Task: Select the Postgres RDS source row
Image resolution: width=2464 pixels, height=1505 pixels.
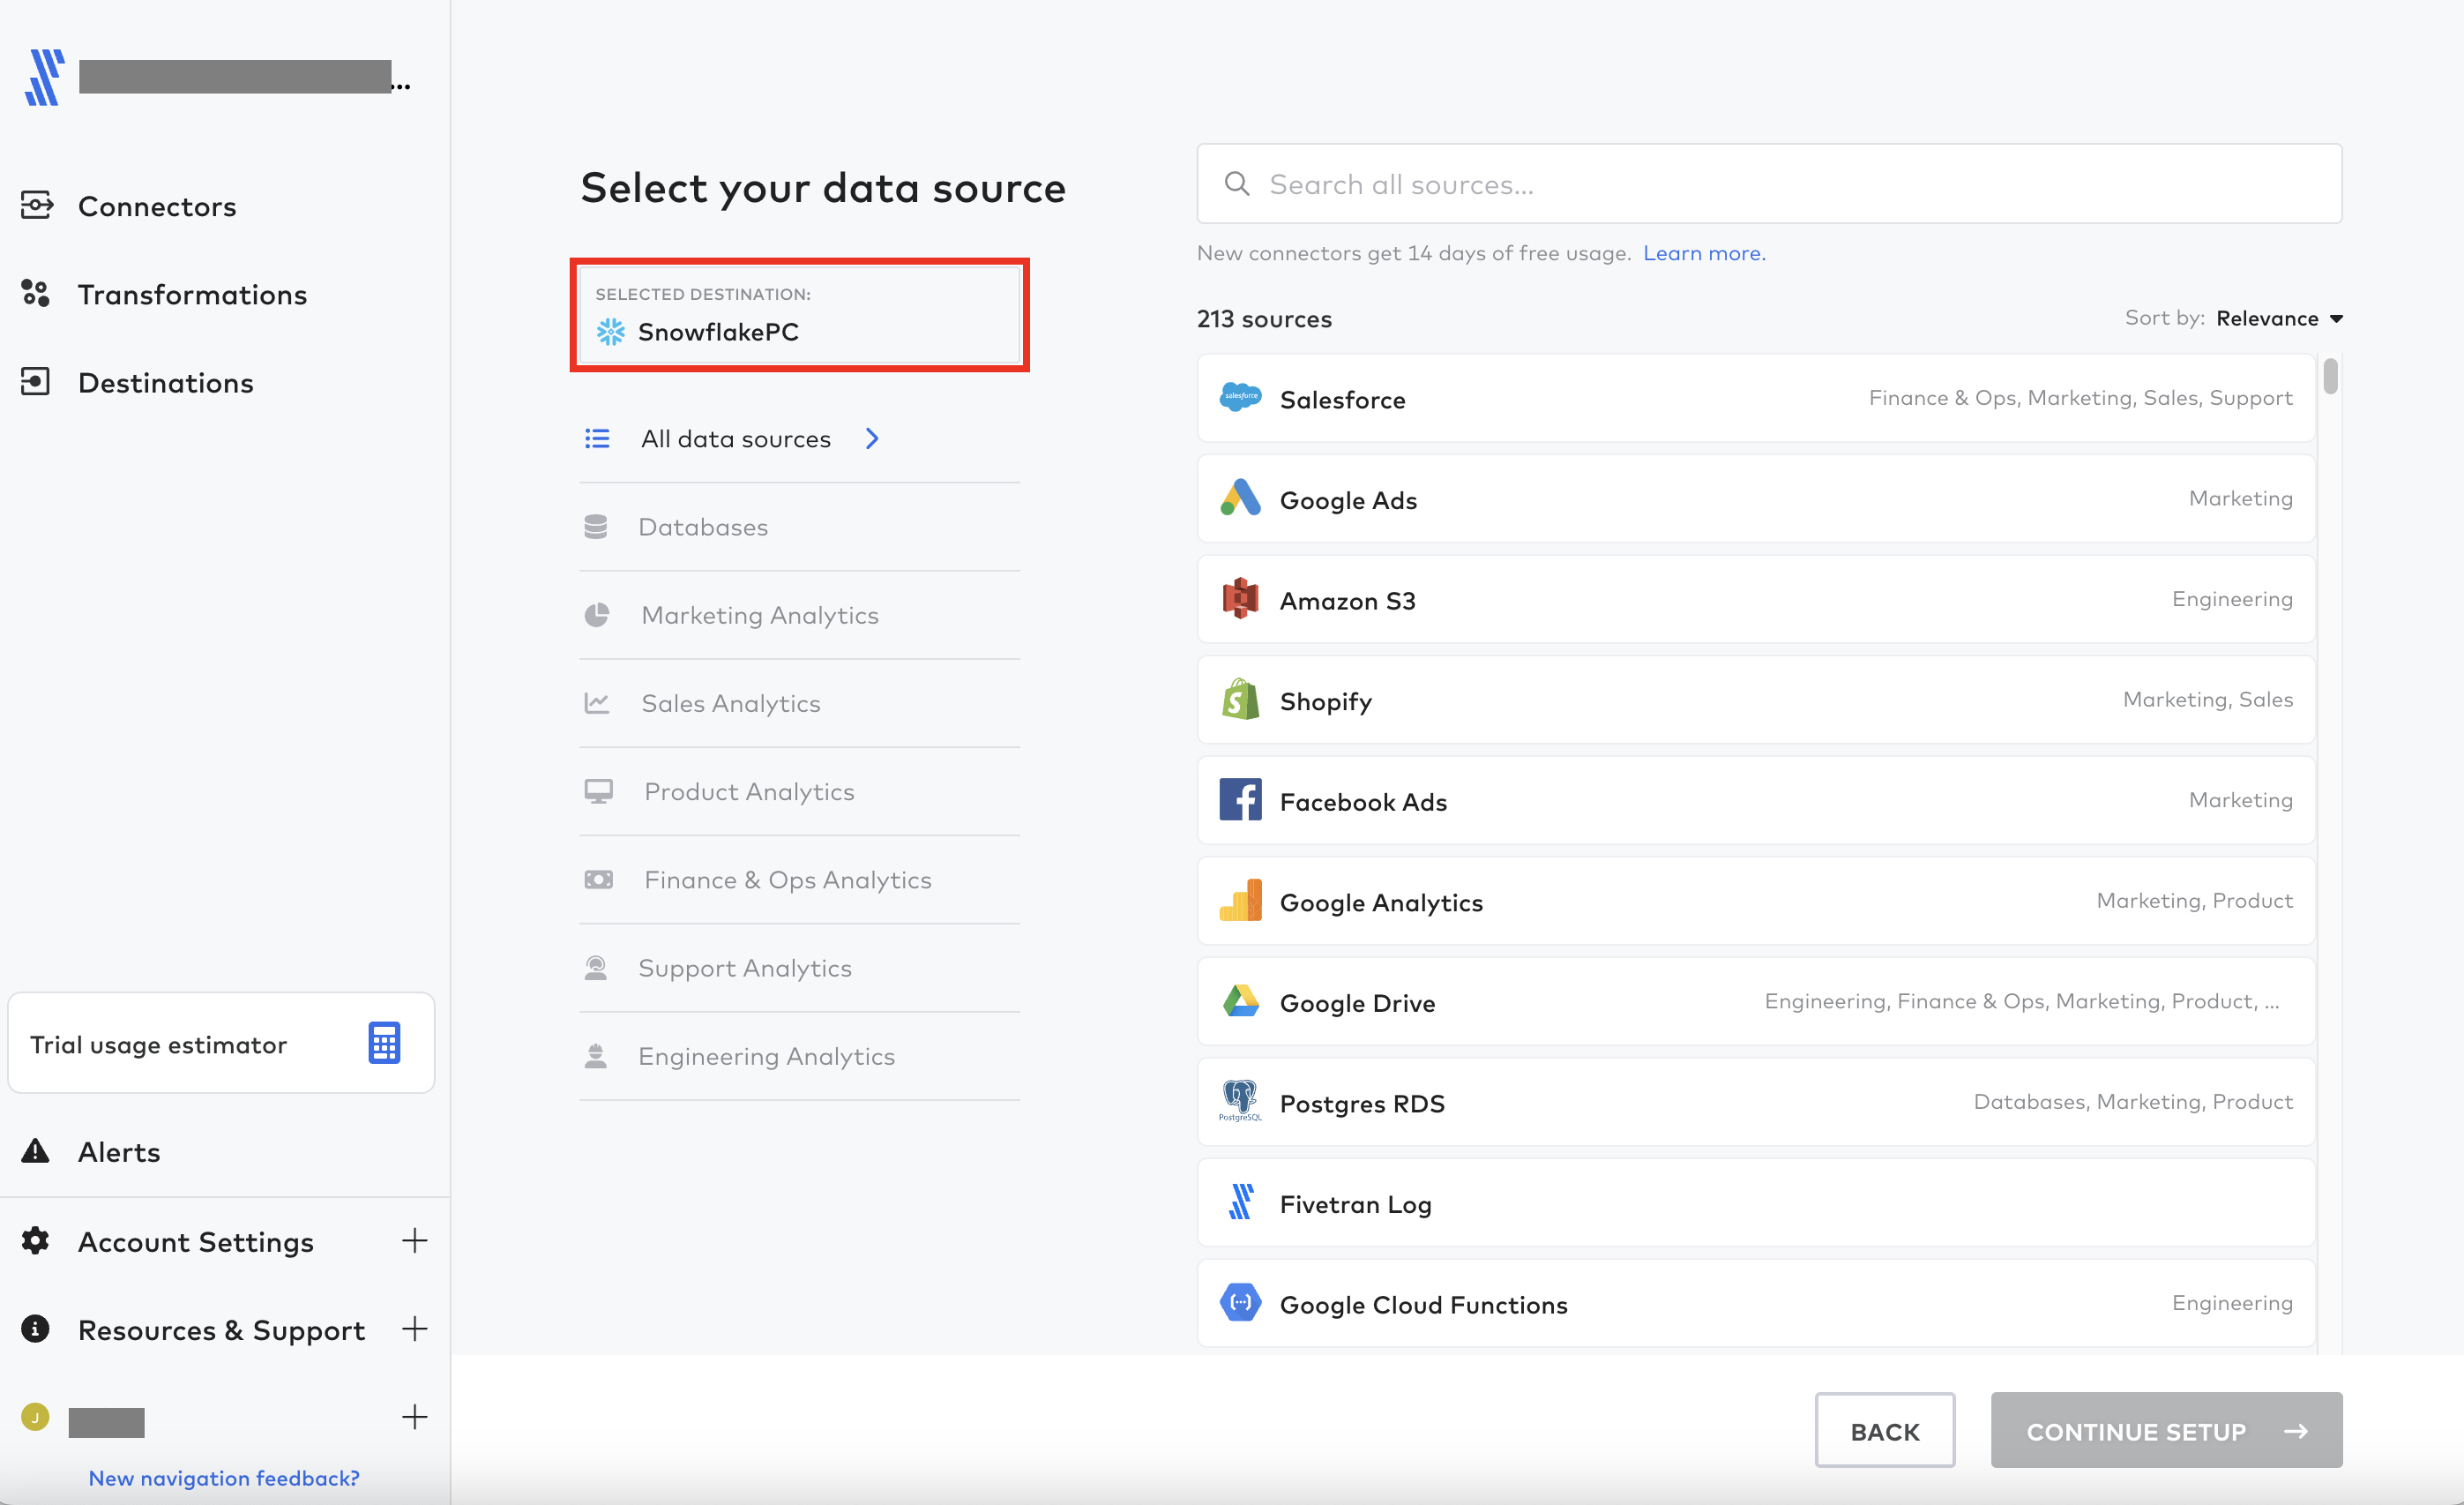Action: point(1756,1101)
